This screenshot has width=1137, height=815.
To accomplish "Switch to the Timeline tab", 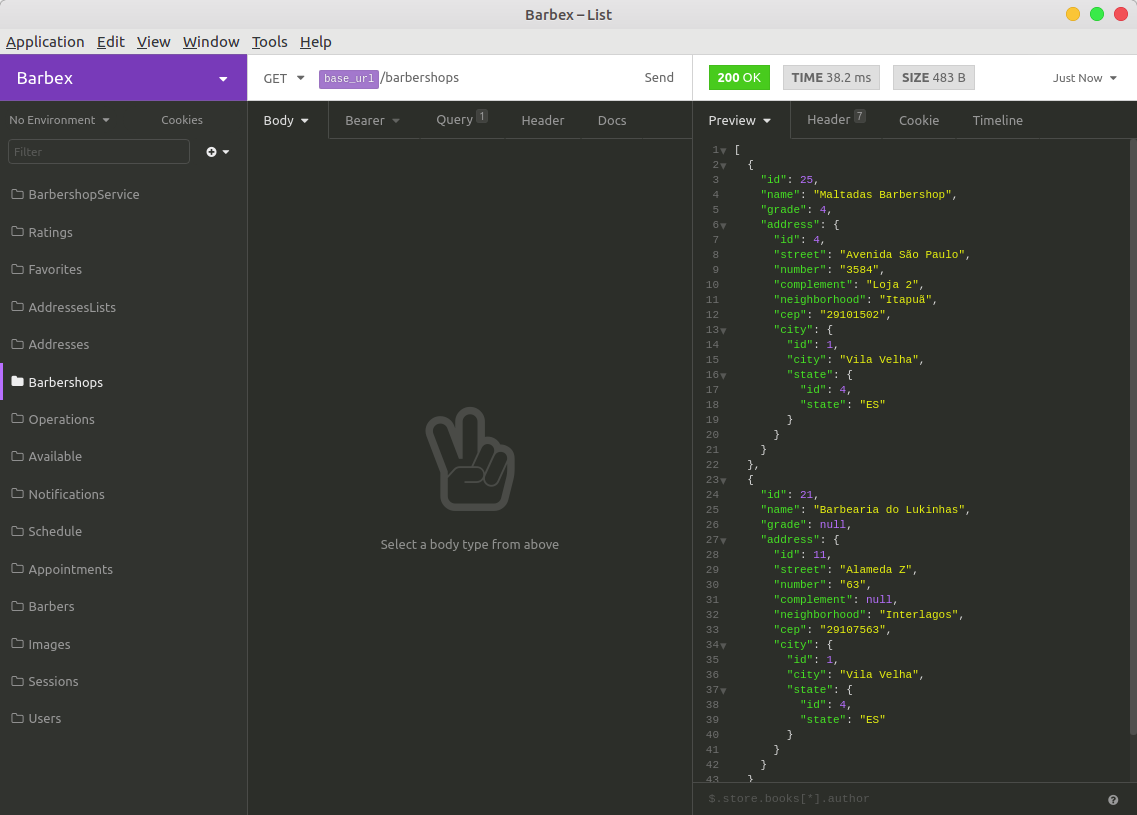I will 997,120.
